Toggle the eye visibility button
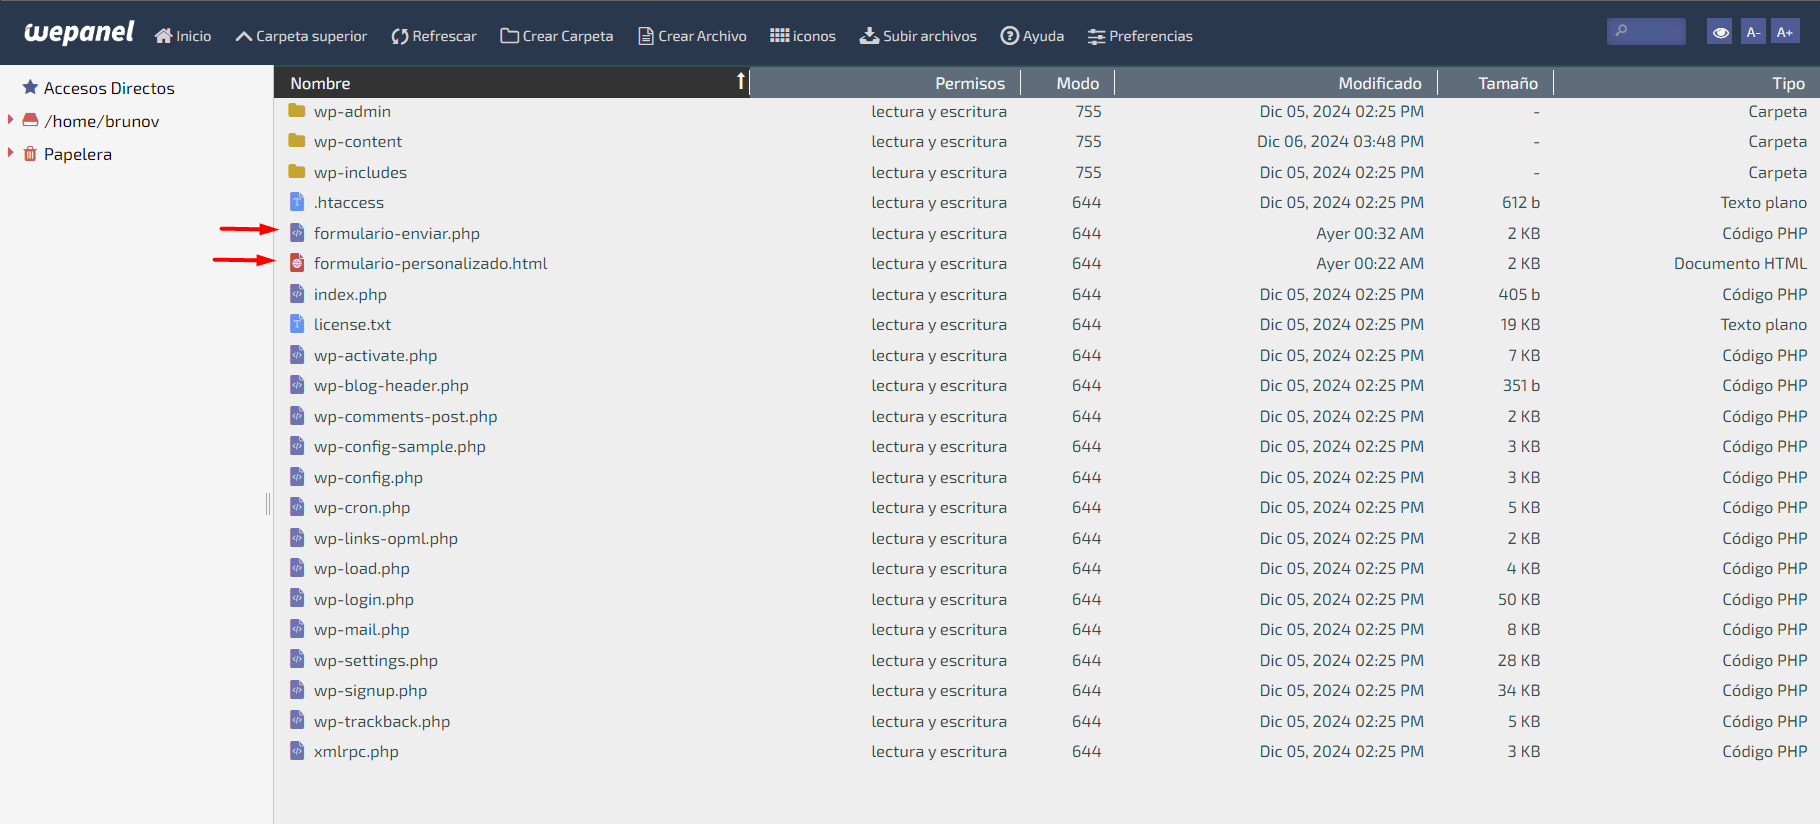The image size is (1820, 824). pos(1720,32)
